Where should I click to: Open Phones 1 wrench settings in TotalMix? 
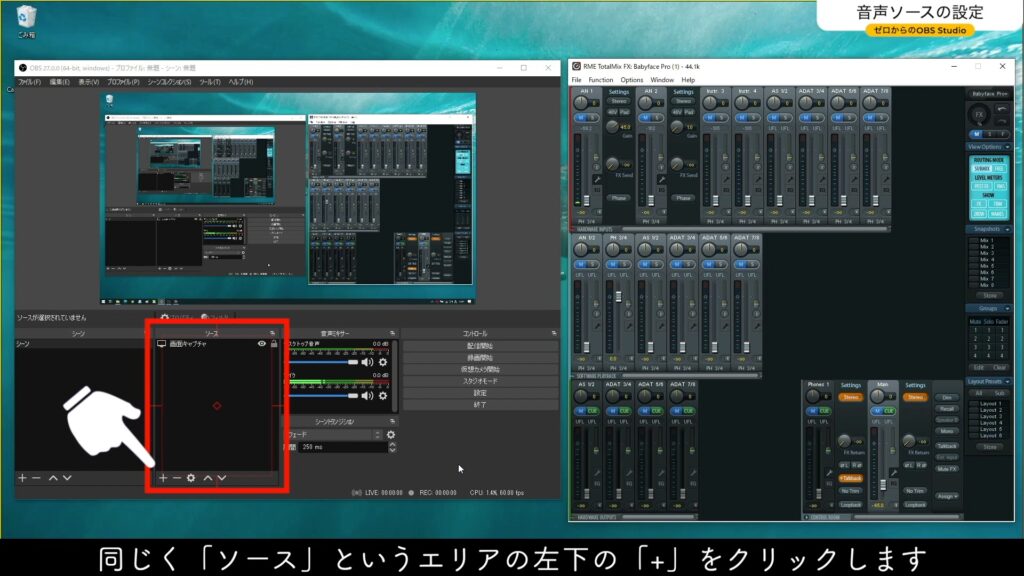829,473
